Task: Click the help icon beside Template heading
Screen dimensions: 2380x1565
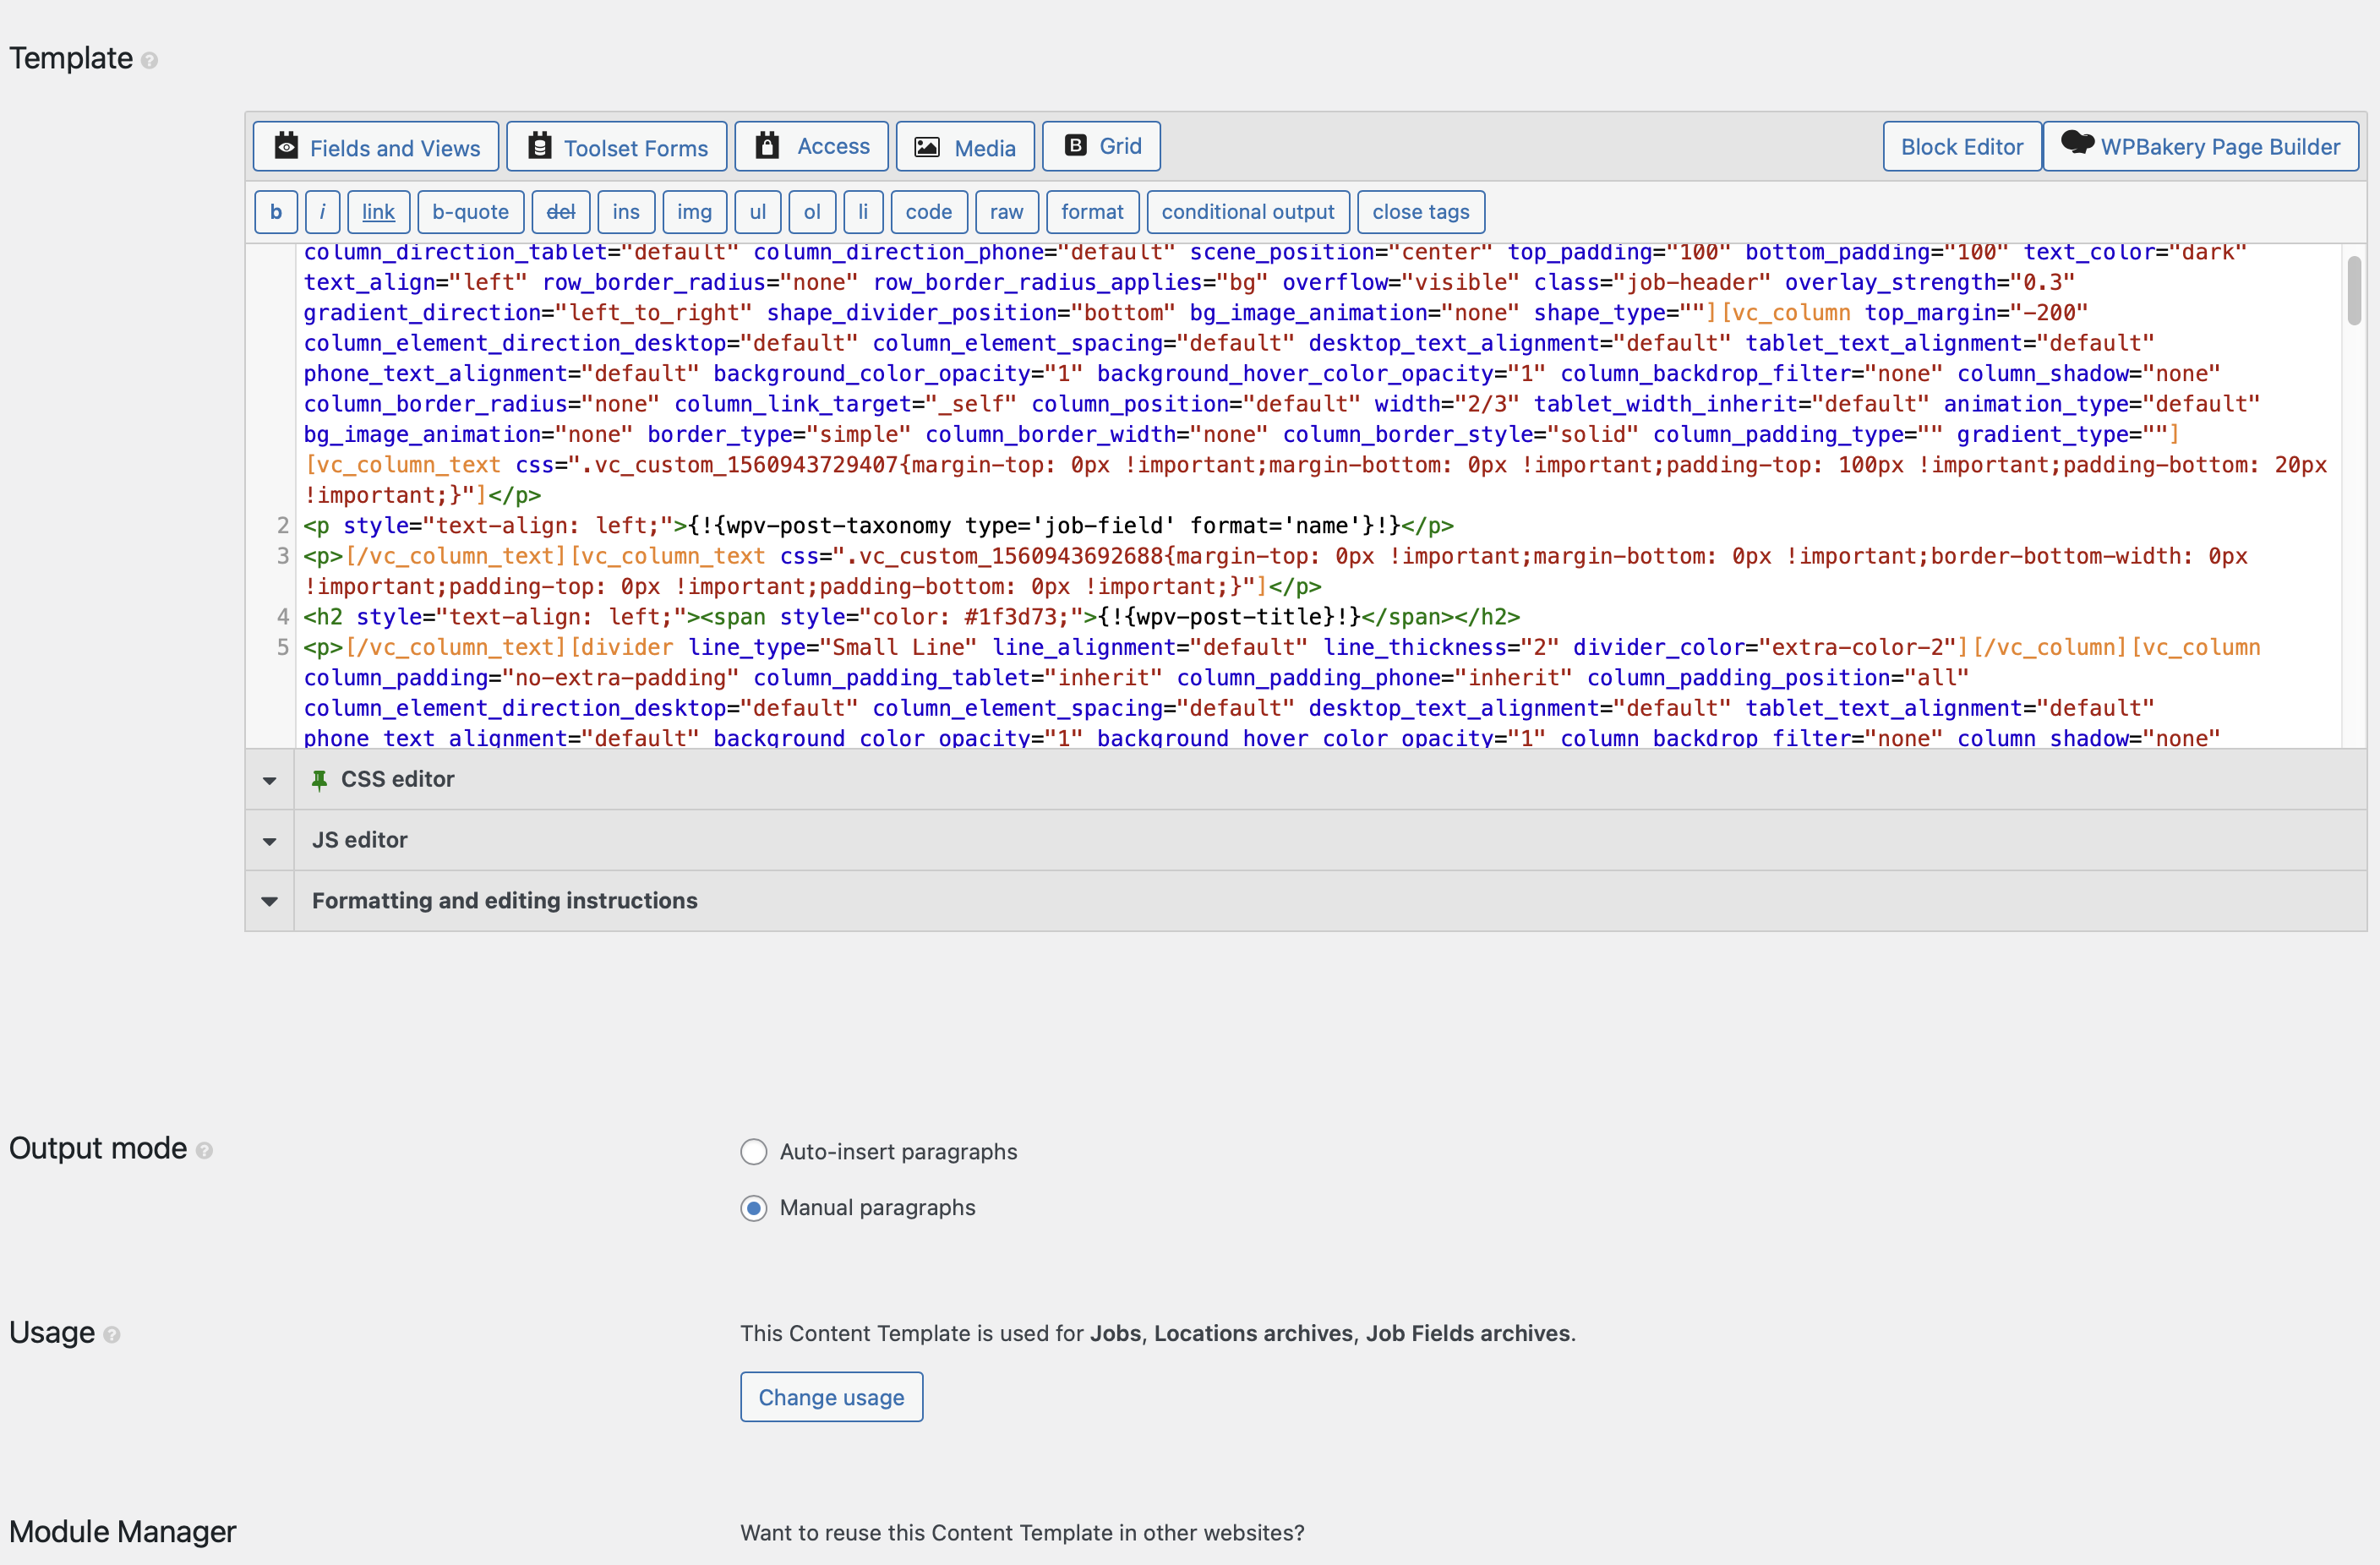Action: point(149,61)
